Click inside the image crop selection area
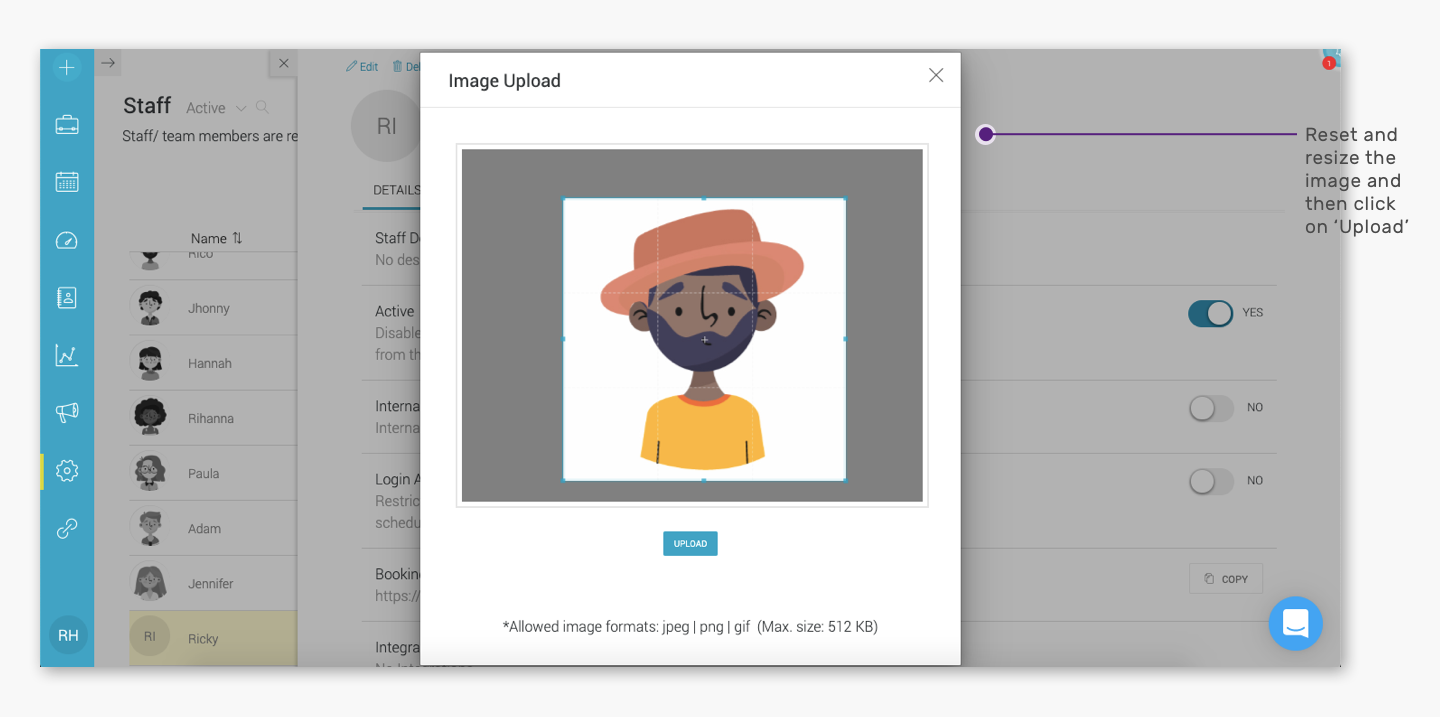 coord(704,340)
